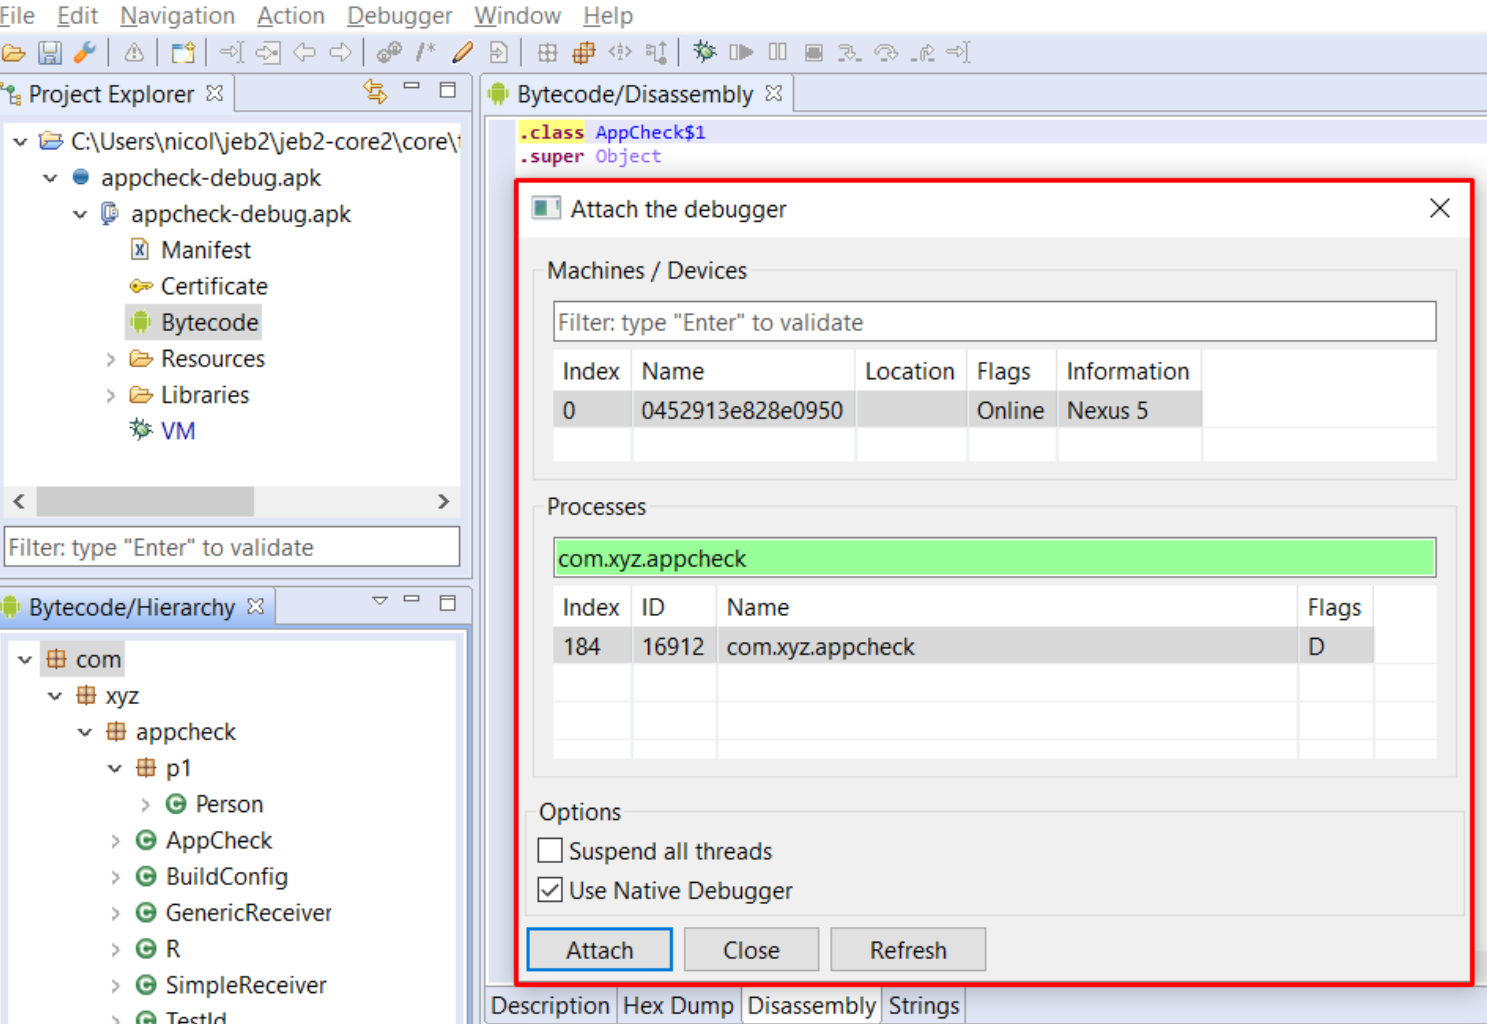Screen dimensions: 1487x1024
Task: Expand the Person class node
Action: 146,805
